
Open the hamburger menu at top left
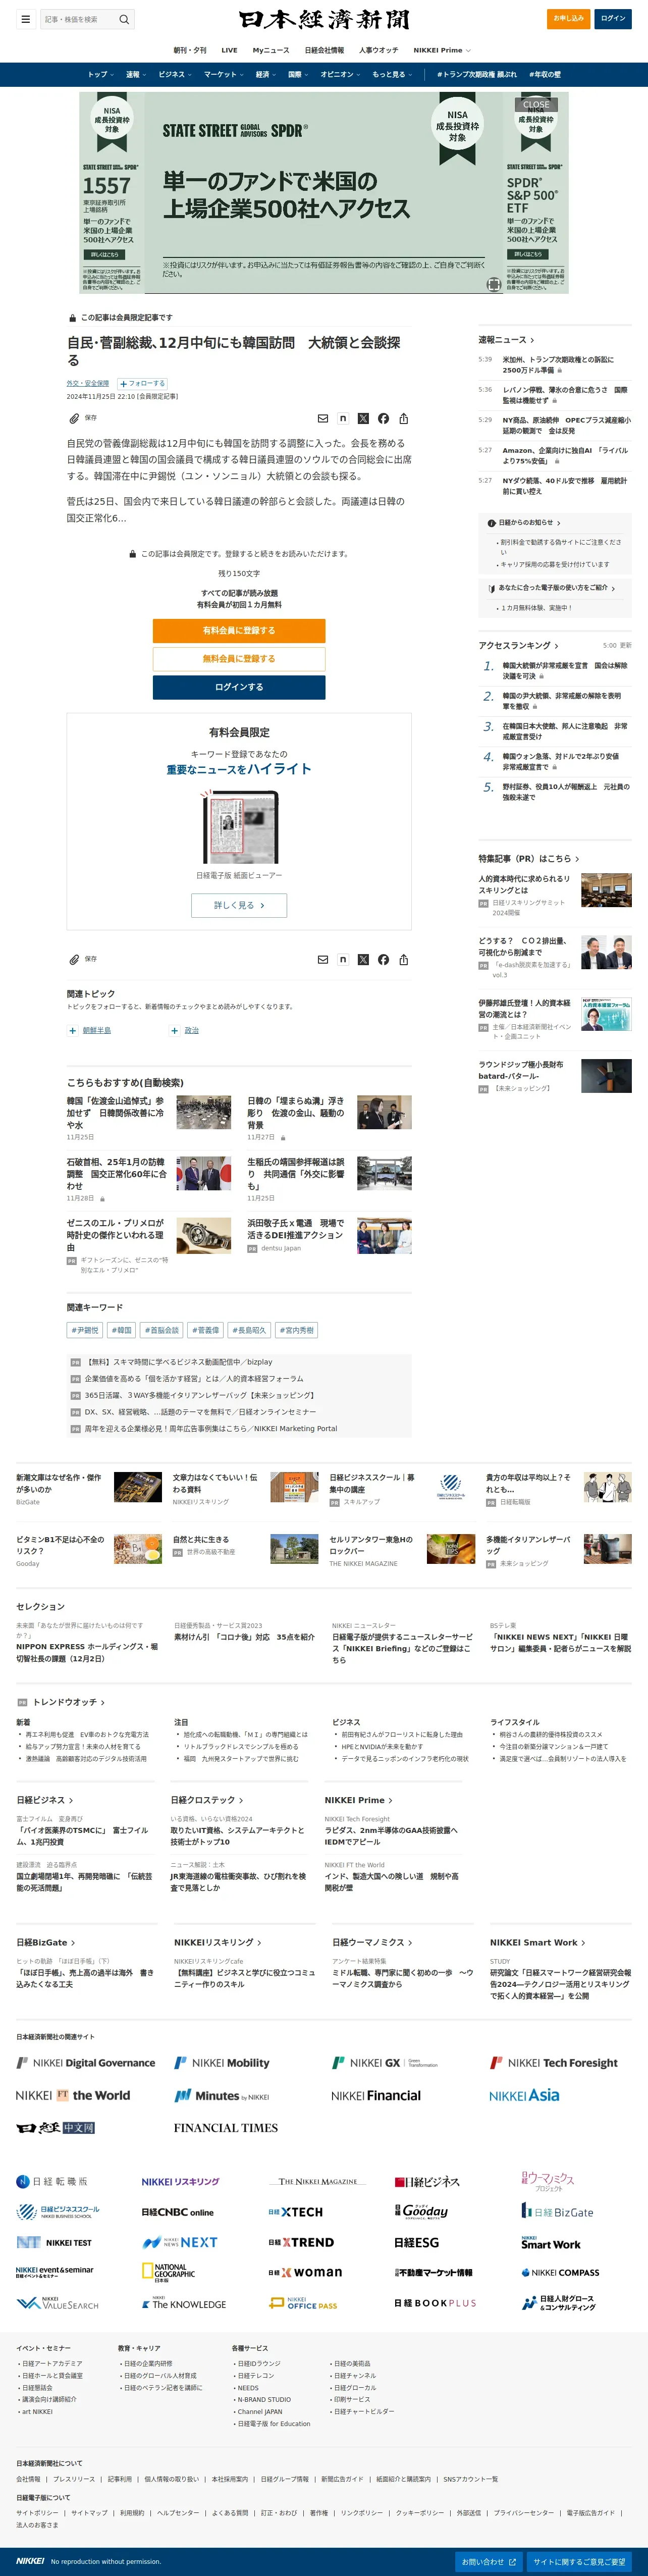click(x=25, y=19)
